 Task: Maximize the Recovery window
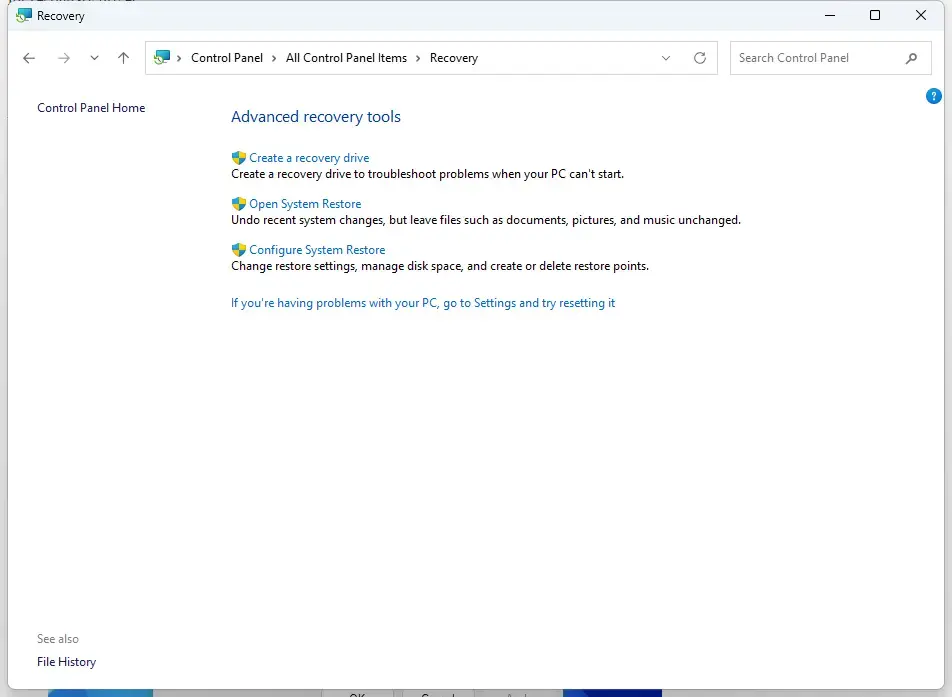[875, 15]
